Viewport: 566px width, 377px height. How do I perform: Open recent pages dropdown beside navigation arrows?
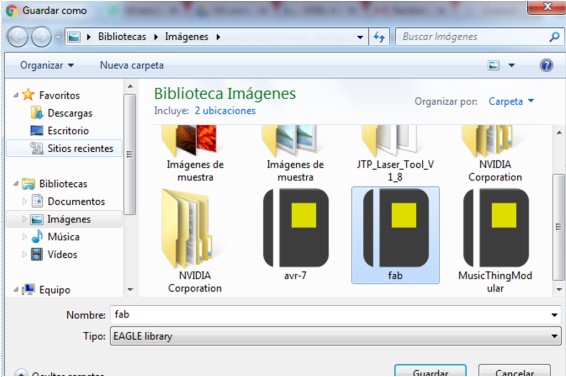pyautogui.click(x=58, y=37)
